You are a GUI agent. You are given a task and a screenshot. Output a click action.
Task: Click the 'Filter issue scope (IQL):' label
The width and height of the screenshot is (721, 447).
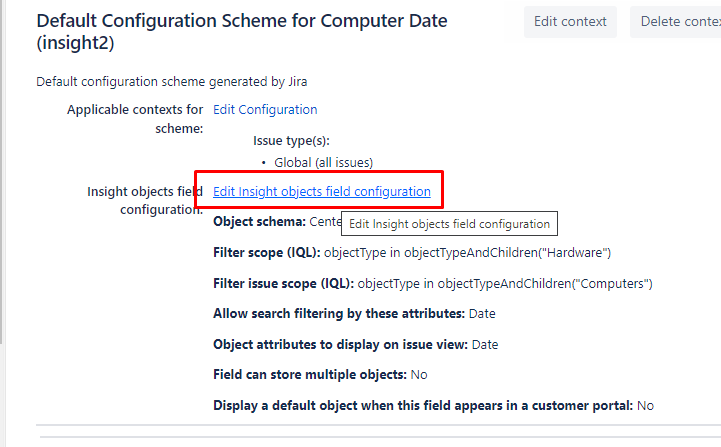coord(283,284)
